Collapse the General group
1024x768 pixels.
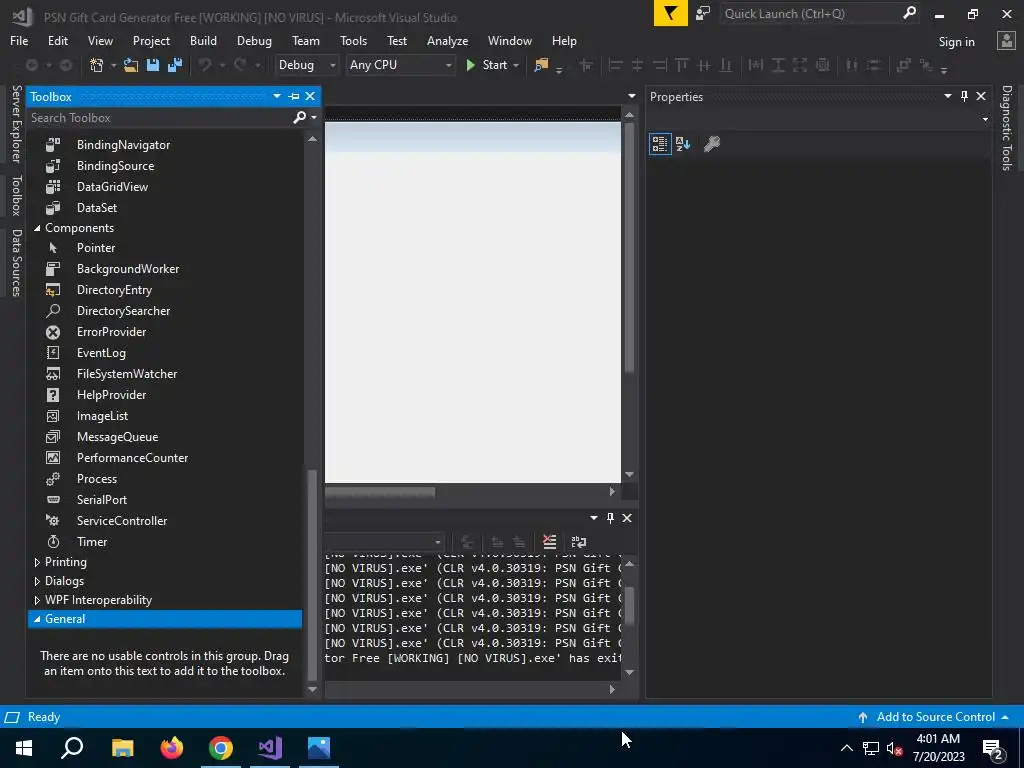click(37, 618)
